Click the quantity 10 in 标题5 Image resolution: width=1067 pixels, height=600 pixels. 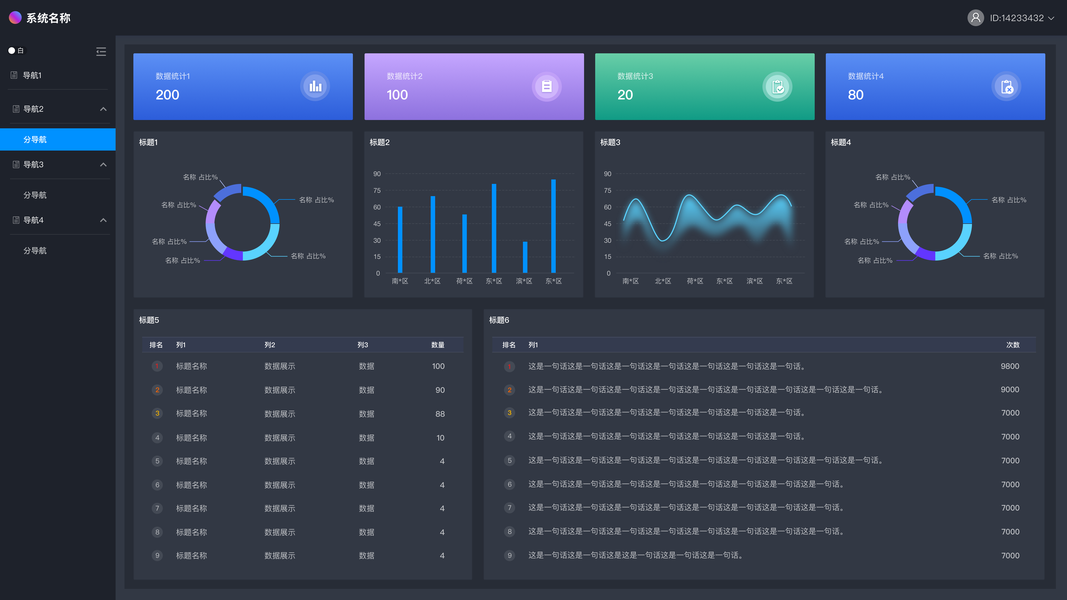(440, 438)
